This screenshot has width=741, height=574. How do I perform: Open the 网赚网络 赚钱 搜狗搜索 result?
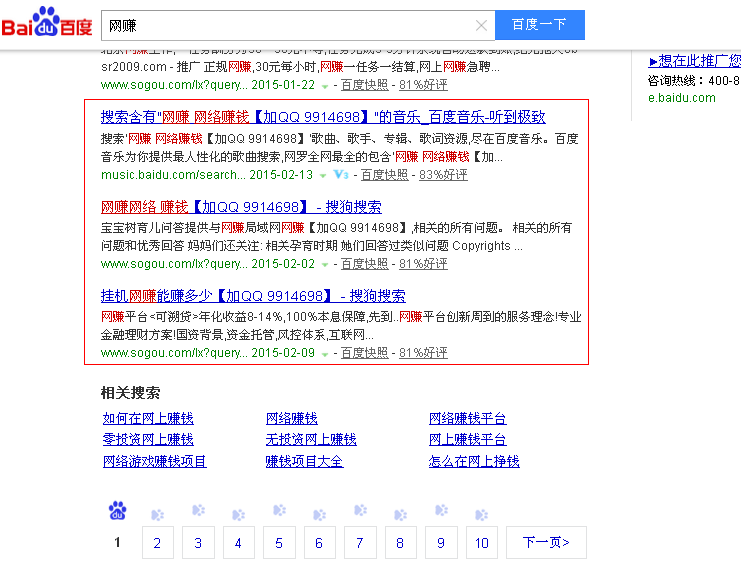pyautogui.click(x=240, y=207)
